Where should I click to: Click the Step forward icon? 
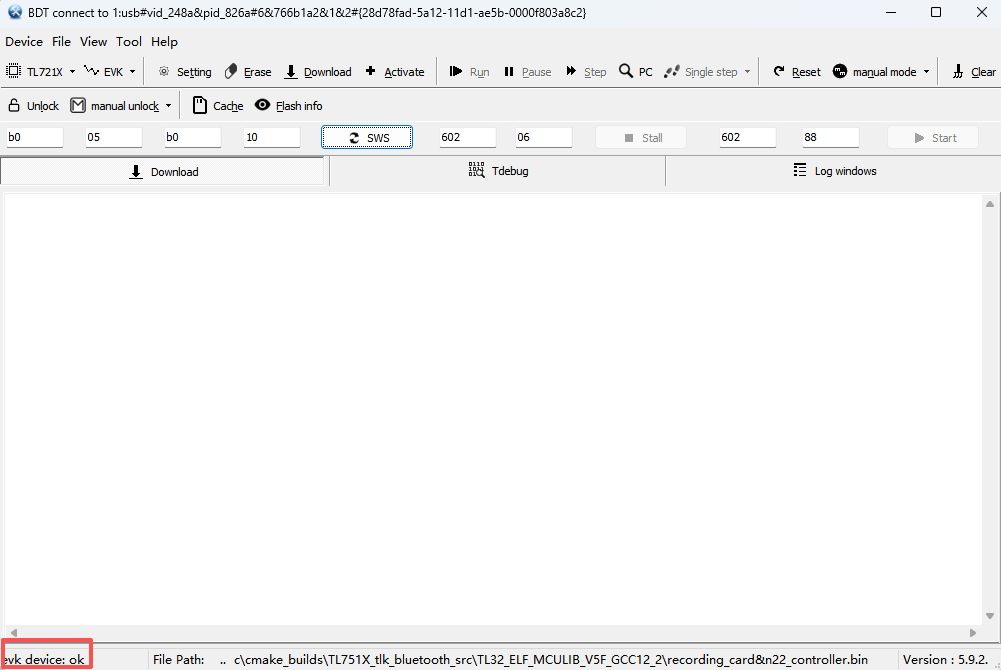point(571,71)
